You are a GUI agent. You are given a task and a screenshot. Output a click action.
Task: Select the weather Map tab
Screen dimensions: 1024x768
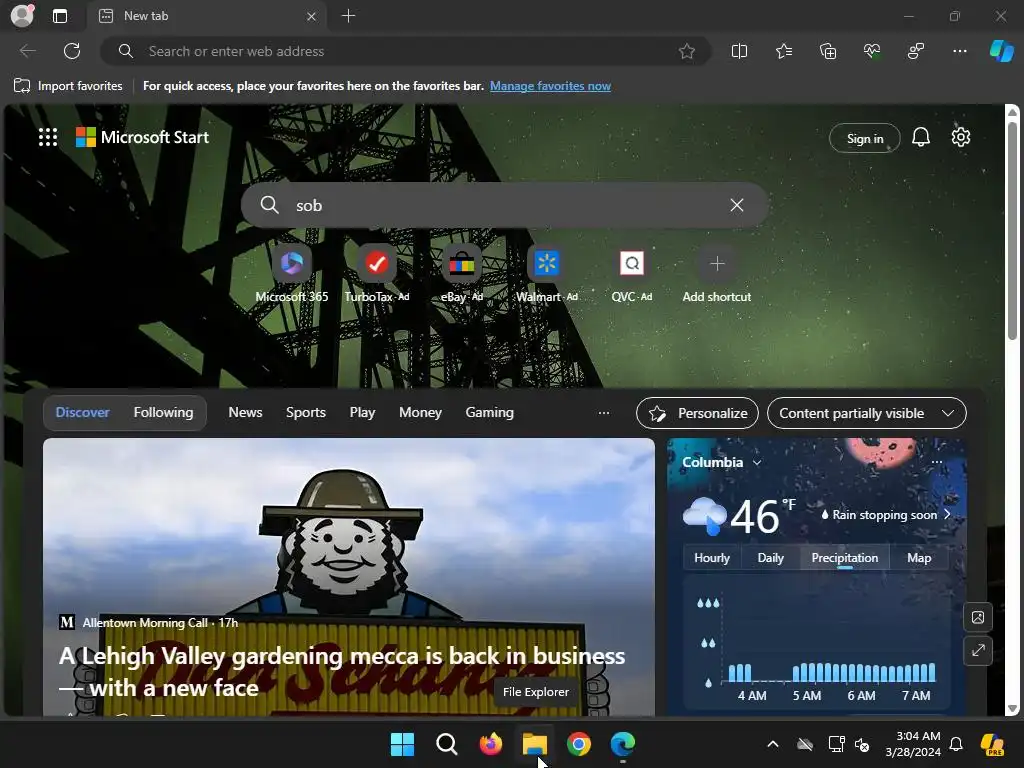pyautogui.click(x=918, y=558)
